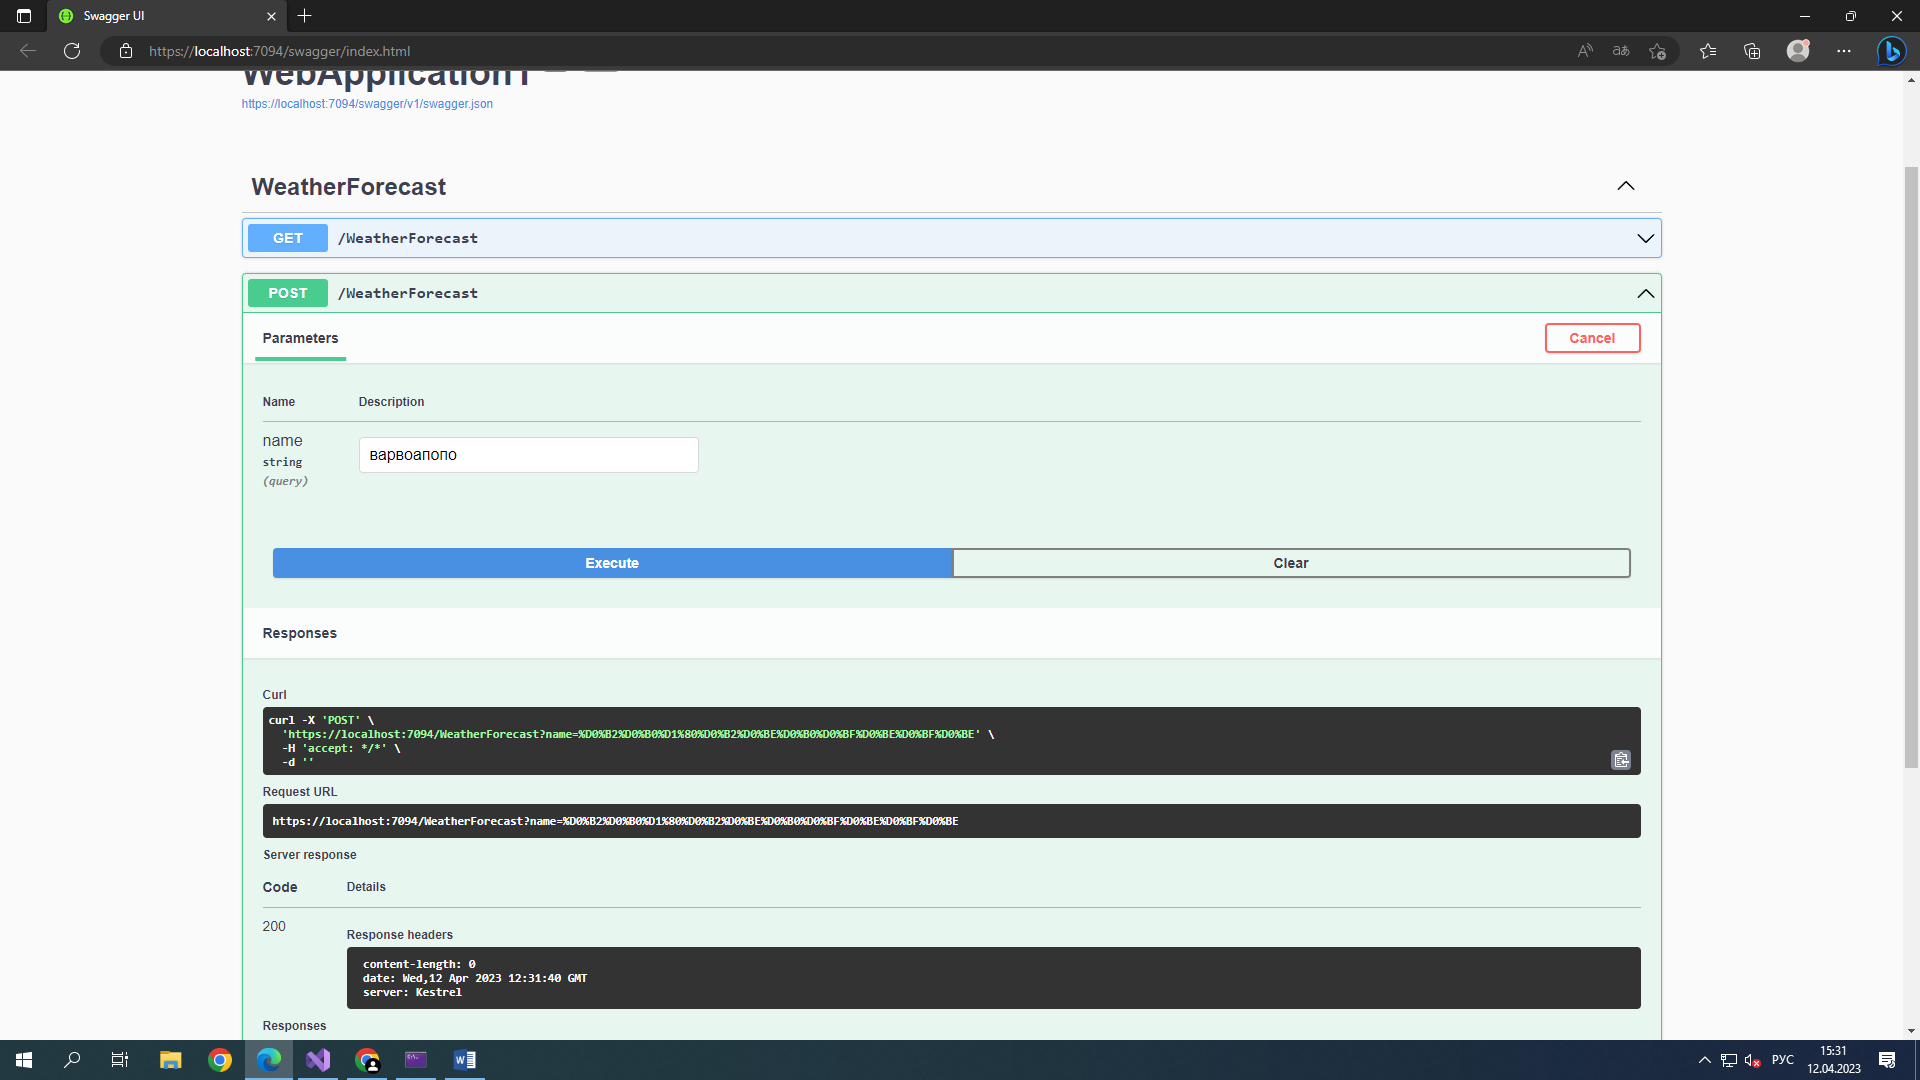Image resolution: width=1920 pixels, height=1080 pixels.
Task: Click the name query input field
Action: point(528,455)
